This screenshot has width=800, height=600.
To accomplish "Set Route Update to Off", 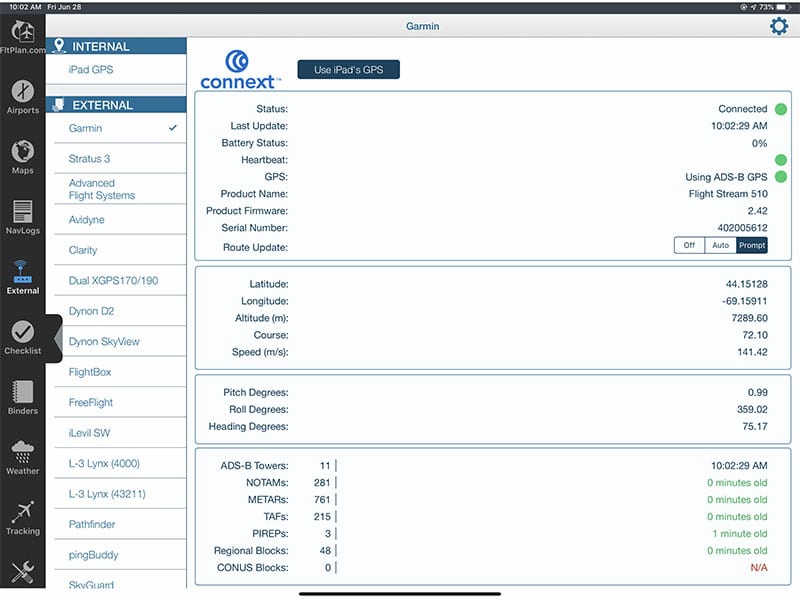I will (x=689, y=245).
